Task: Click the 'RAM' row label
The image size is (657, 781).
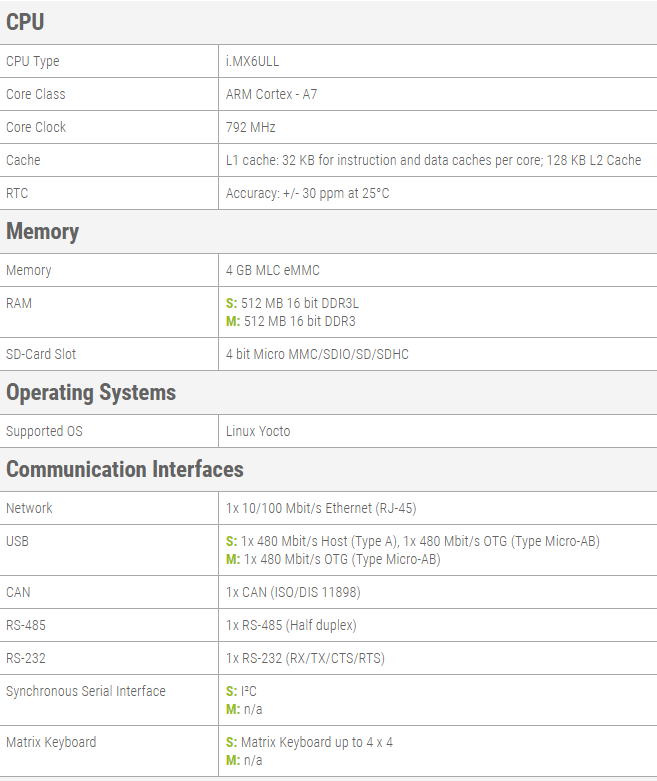Action: [x=19, y=303]
